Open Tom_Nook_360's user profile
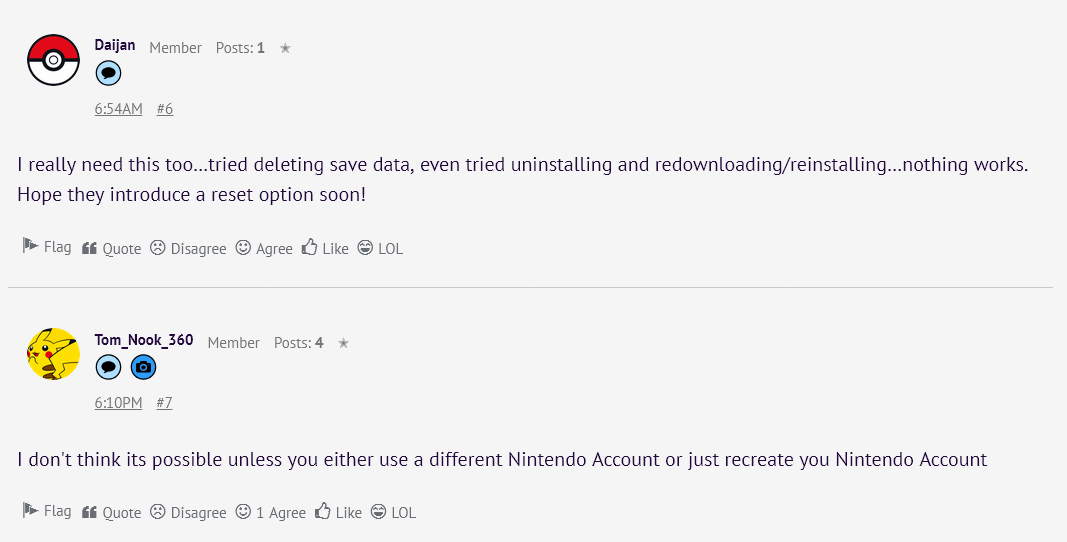This screenshot has width=1067, height=542. click(x=144, y=340)
